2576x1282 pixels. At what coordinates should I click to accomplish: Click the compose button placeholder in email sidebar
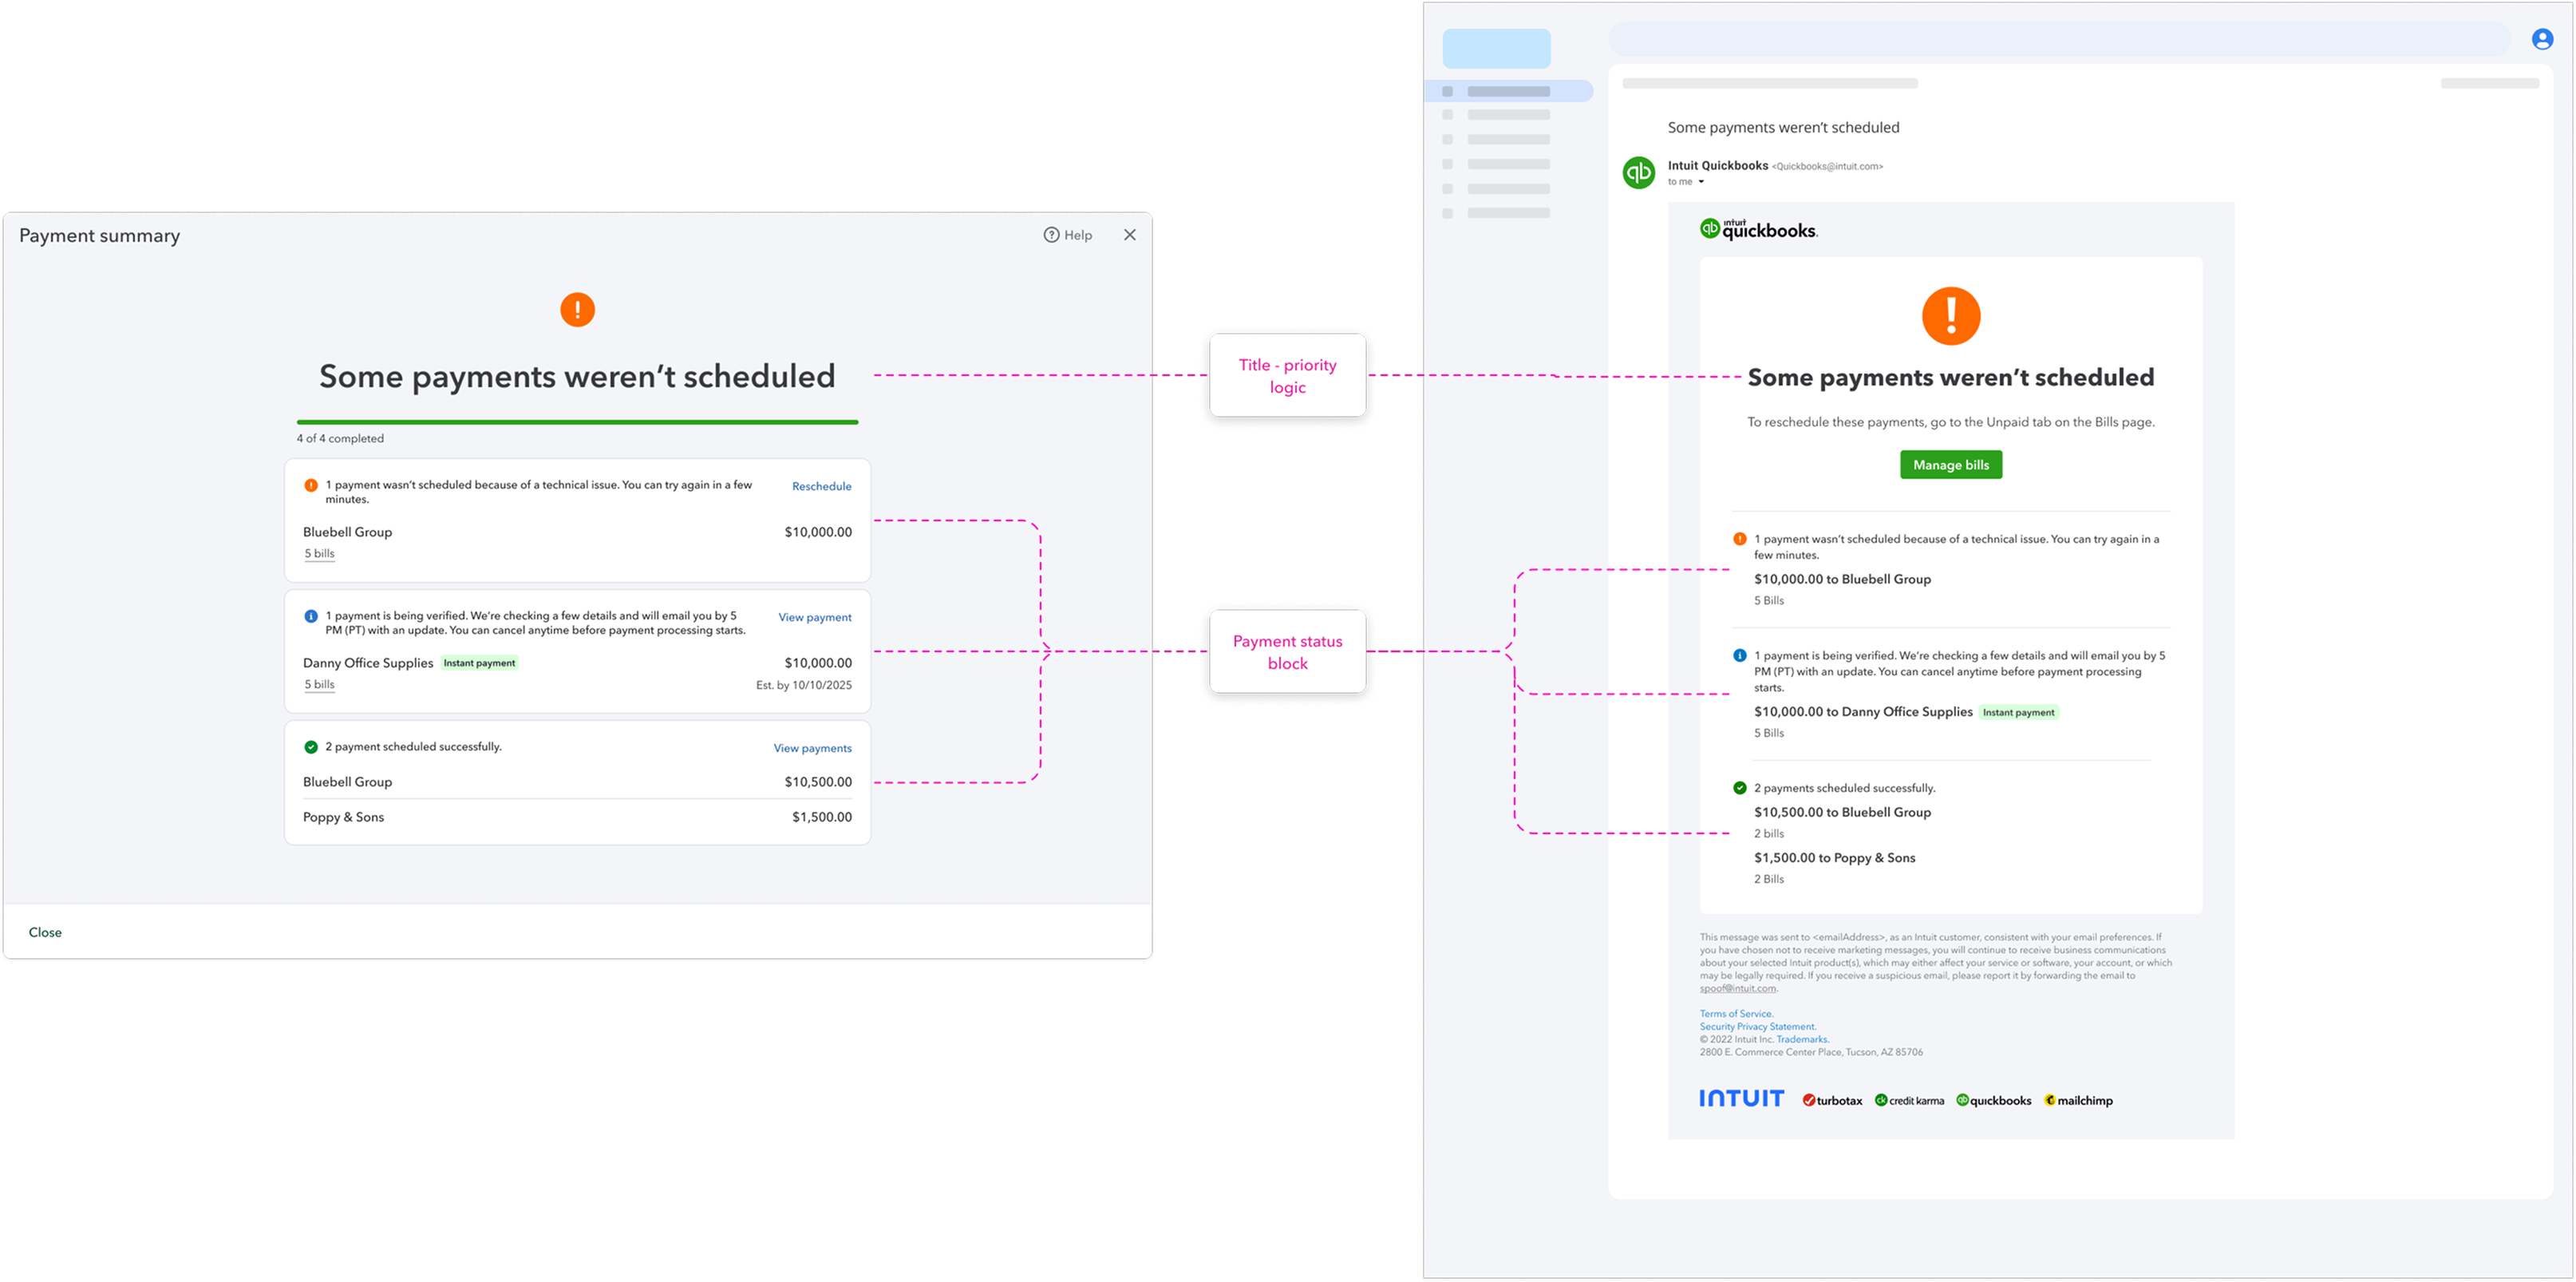click(1496, 48)
